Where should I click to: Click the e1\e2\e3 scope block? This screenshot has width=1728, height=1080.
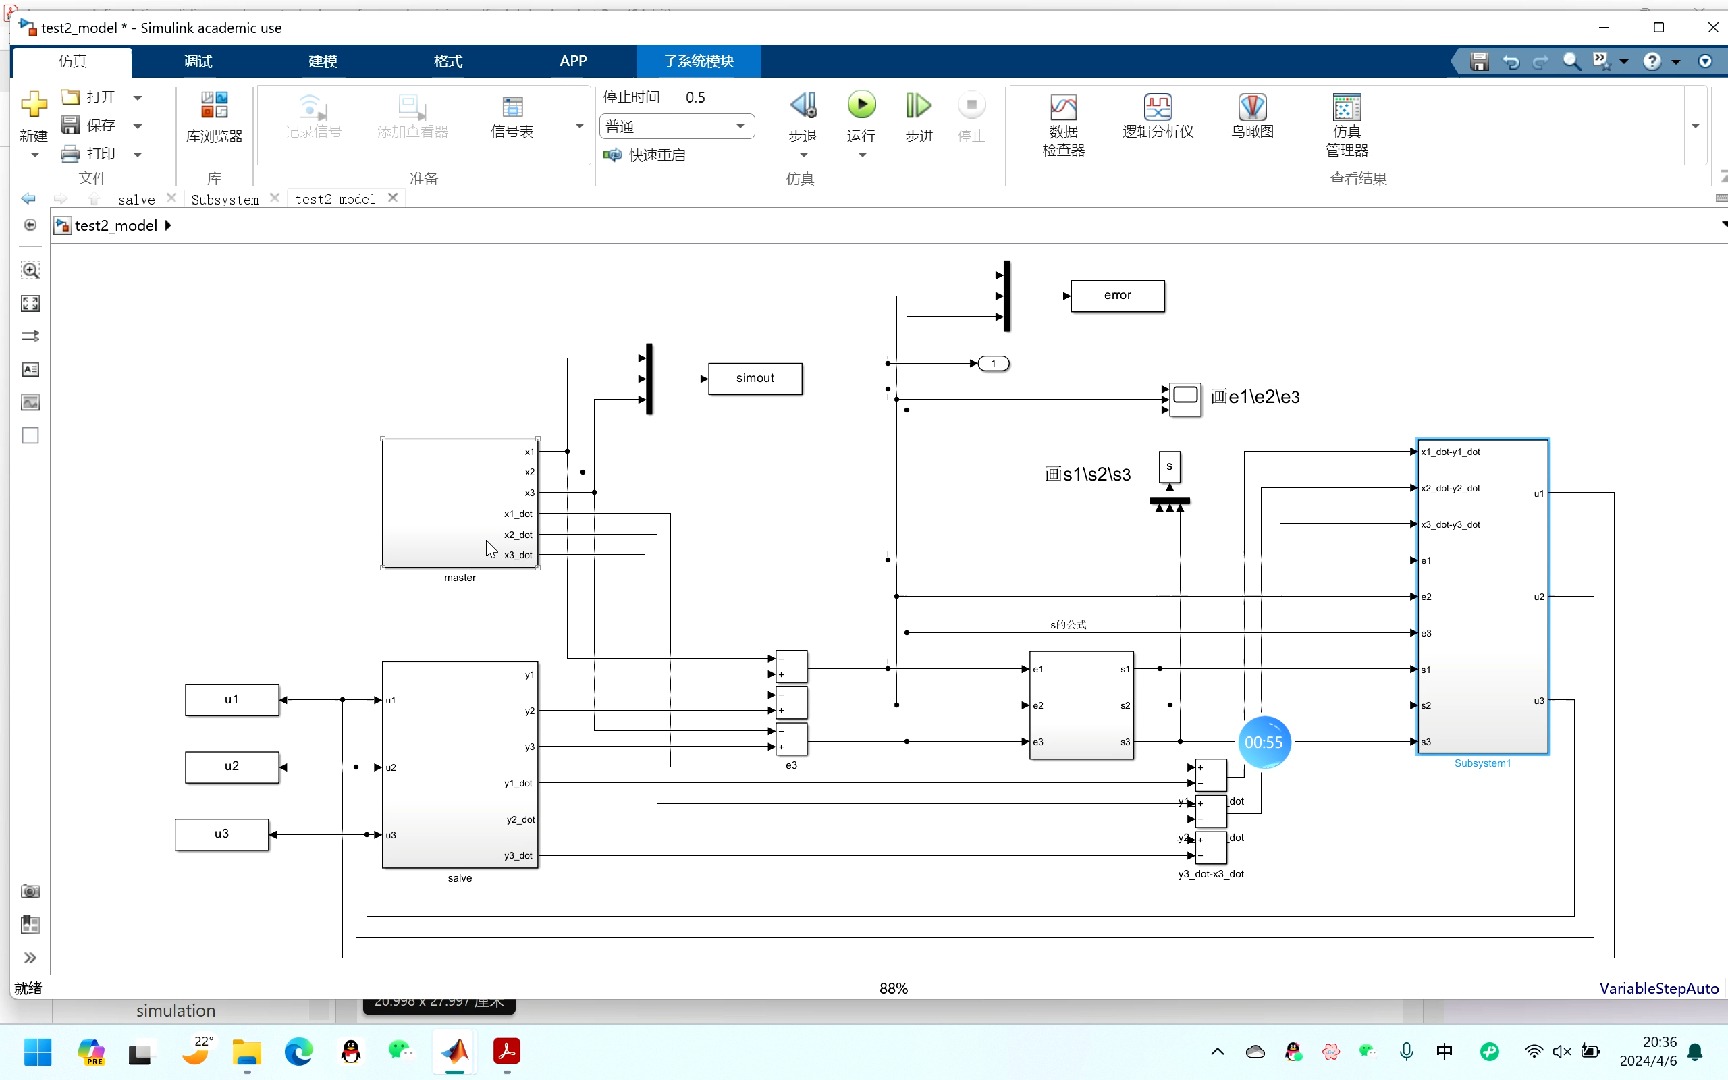pos(1185,398)
